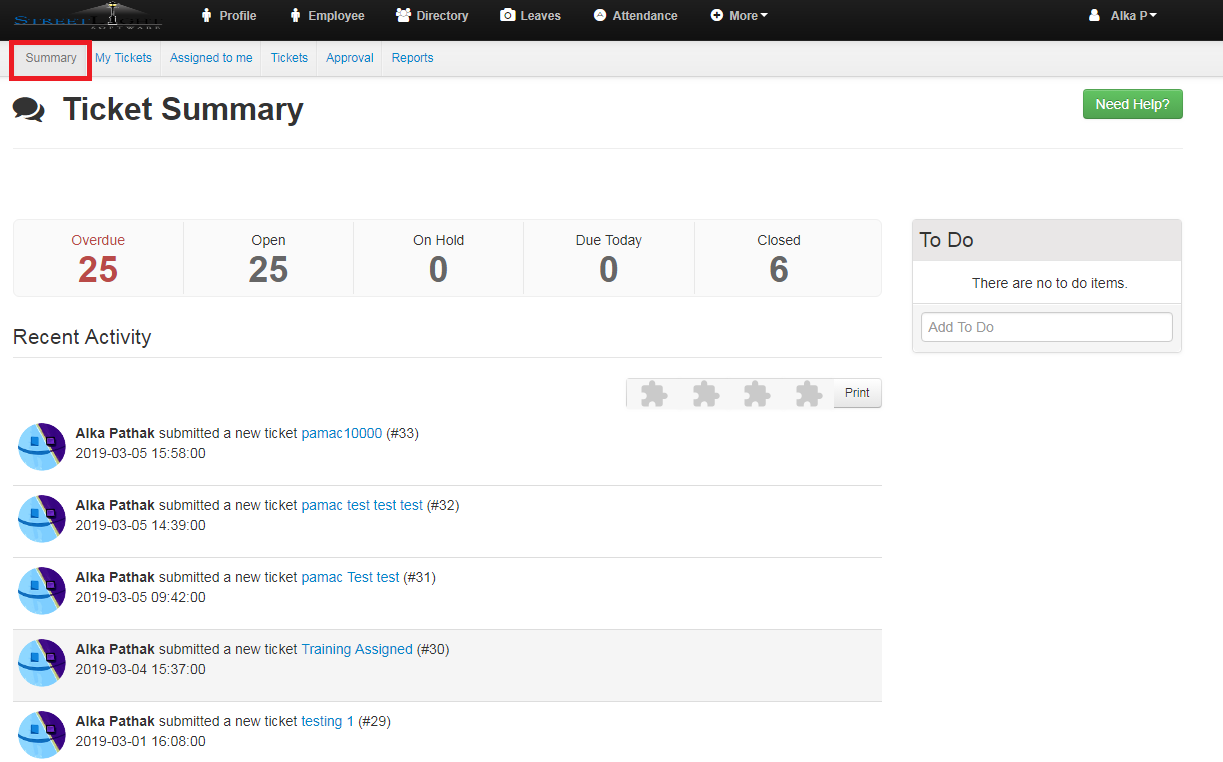The width and height of the screenshot is (1223, 762).
Task: Click the Street Light Software logo
Action: click(88, 17)
